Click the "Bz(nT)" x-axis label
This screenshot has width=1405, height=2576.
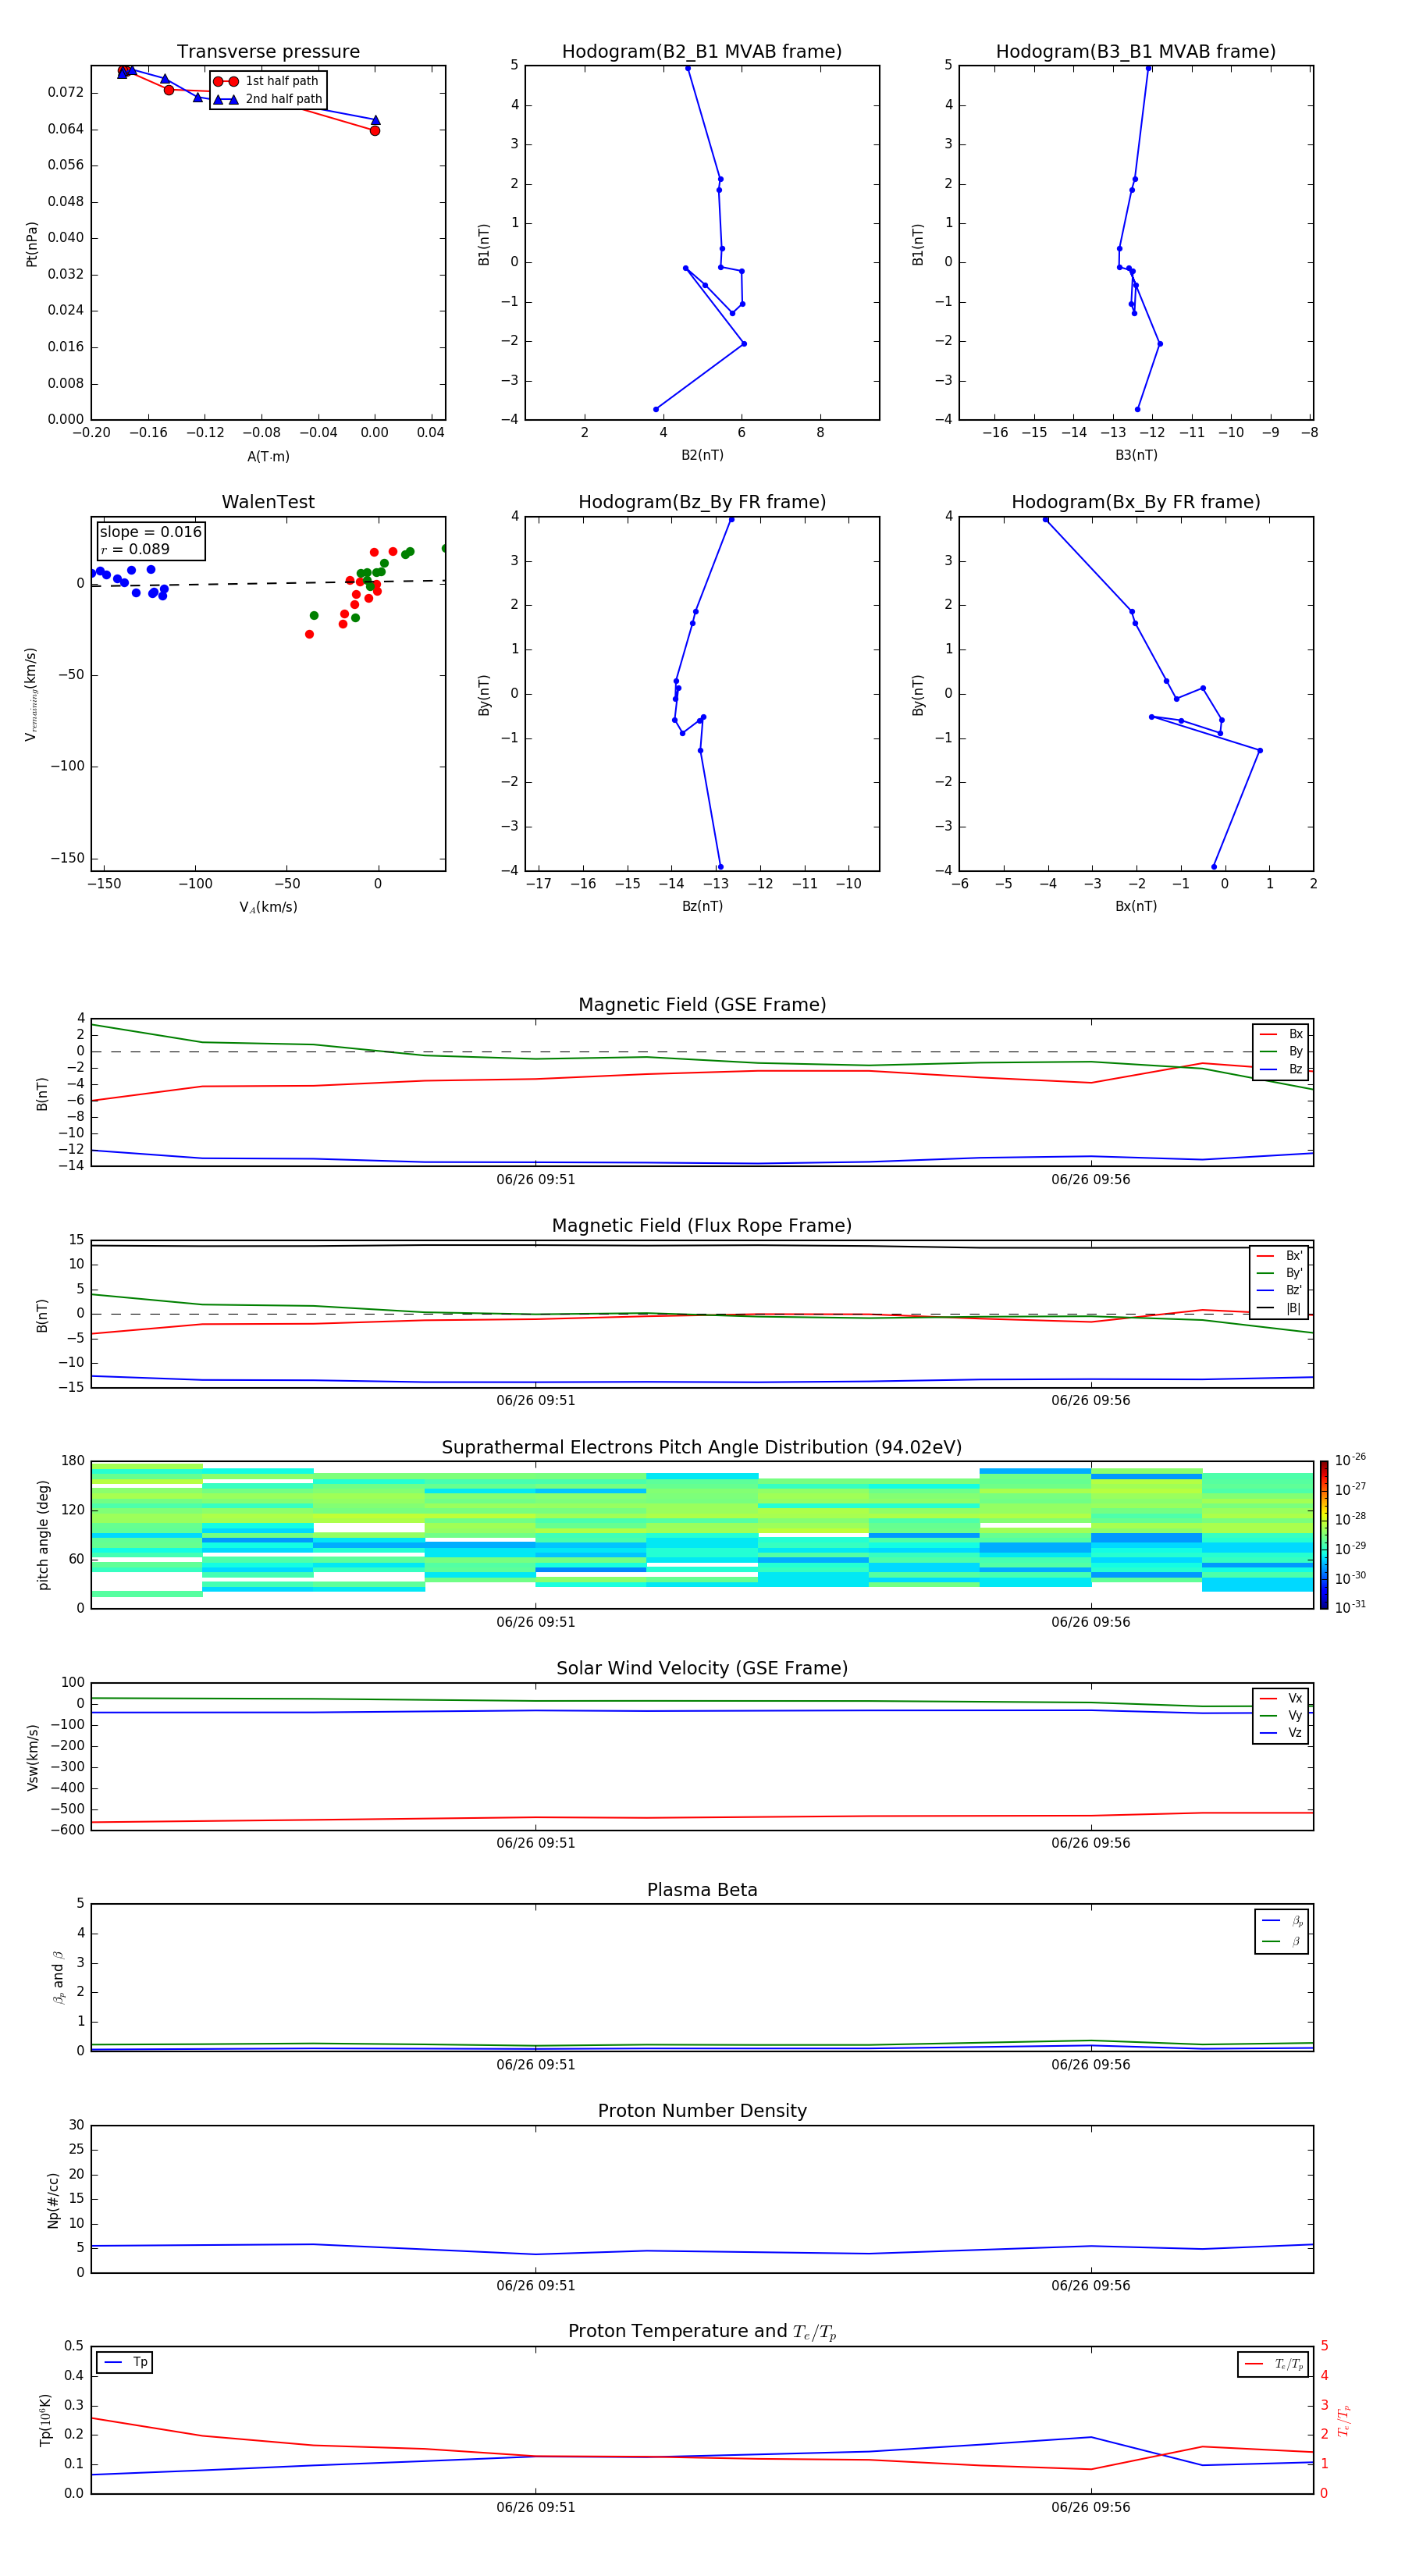tap(702, 906)
